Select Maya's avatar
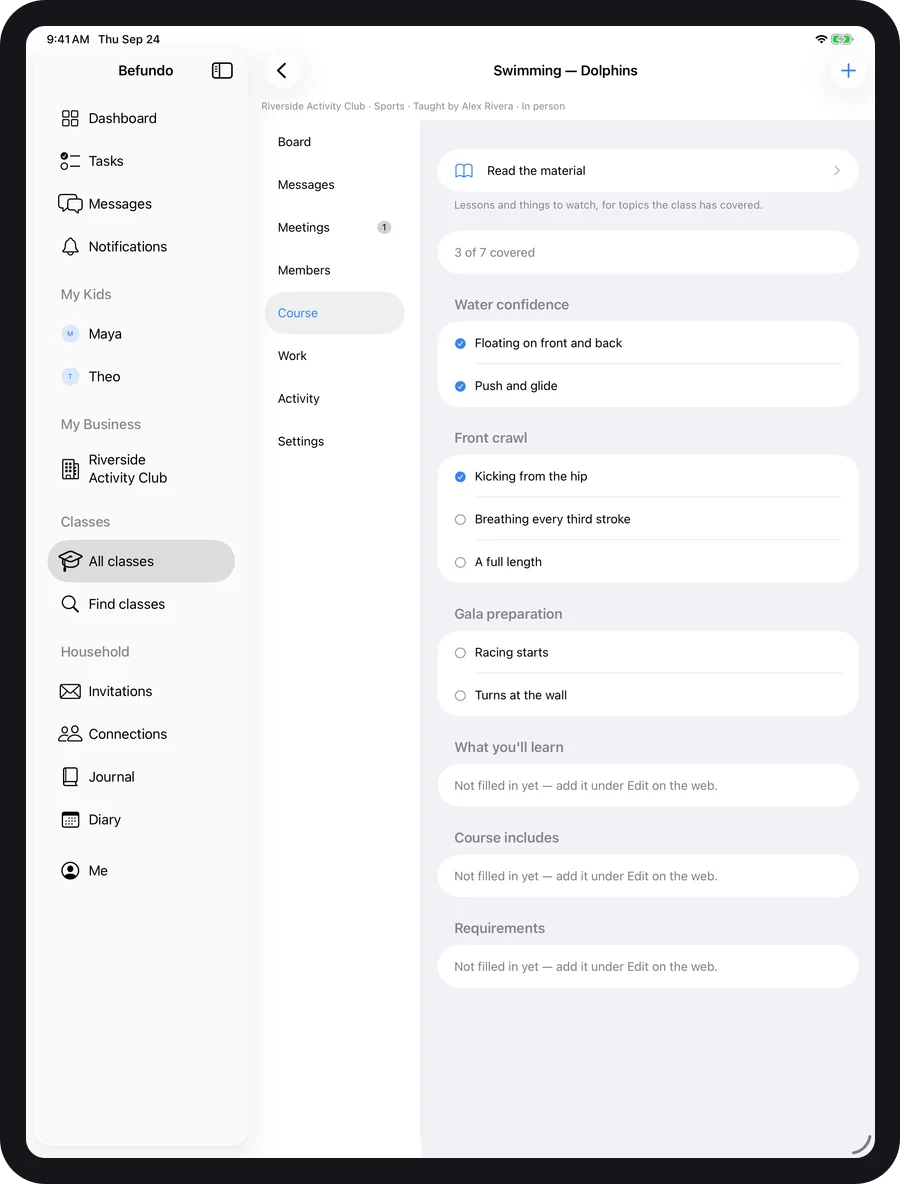Screen dimensions: 900x1184 (x=70, y=334)
